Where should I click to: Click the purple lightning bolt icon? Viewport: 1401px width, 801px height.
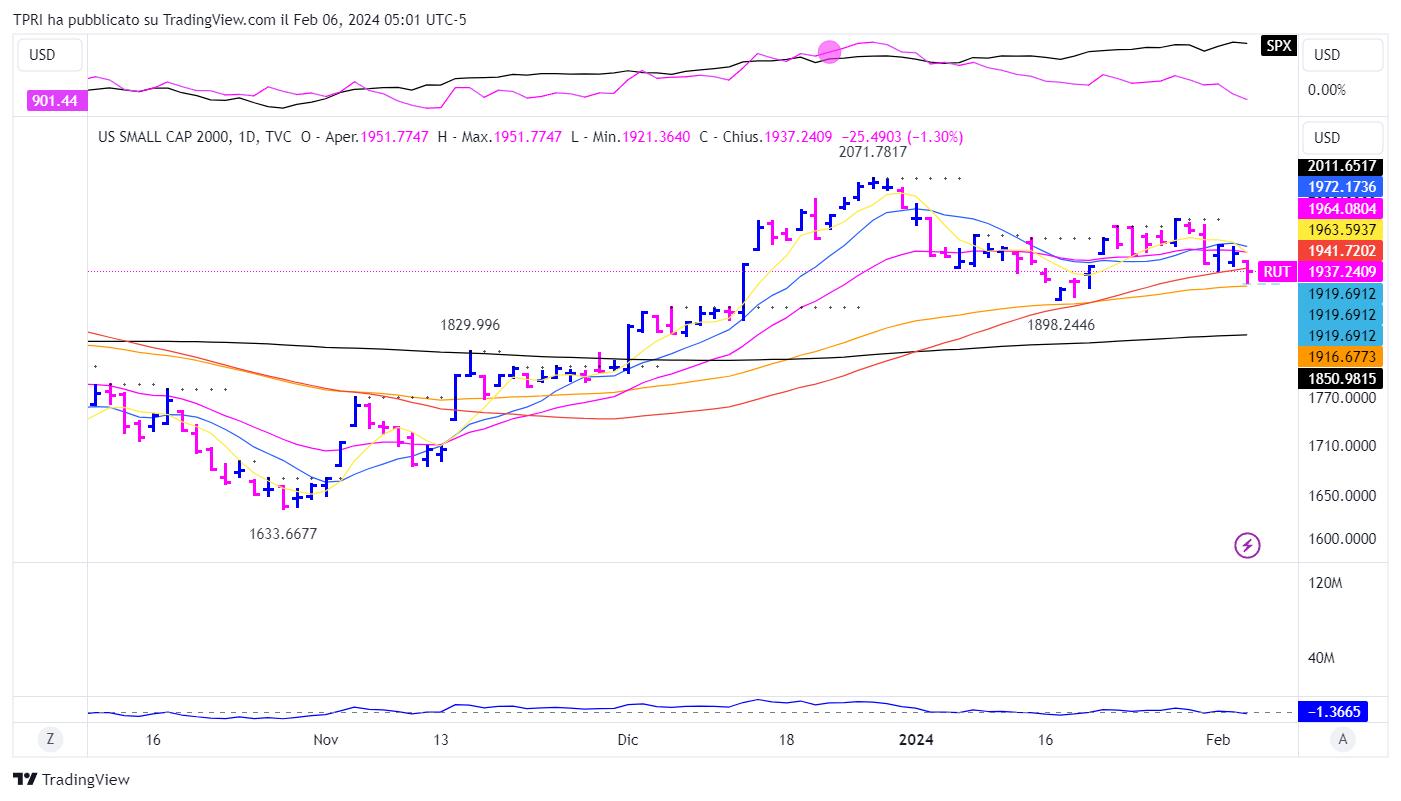click(1247, 545)
